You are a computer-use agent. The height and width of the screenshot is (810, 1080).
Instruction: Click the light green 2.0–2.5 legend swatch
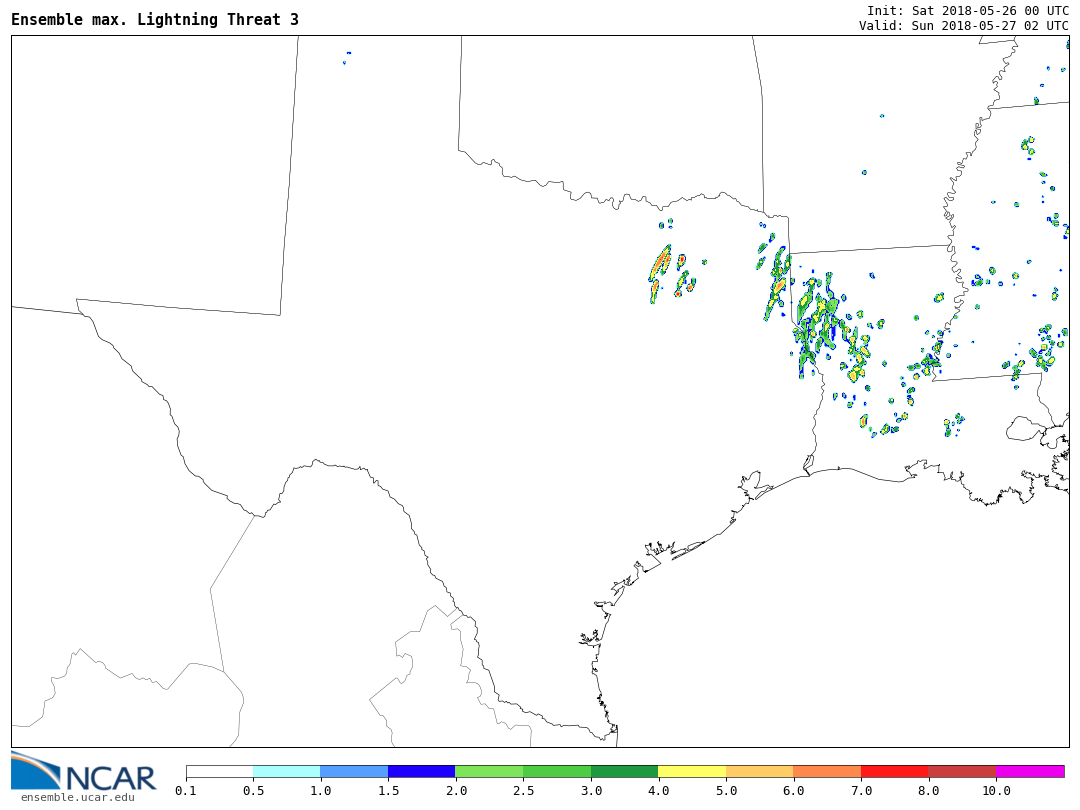pos(489,771)
